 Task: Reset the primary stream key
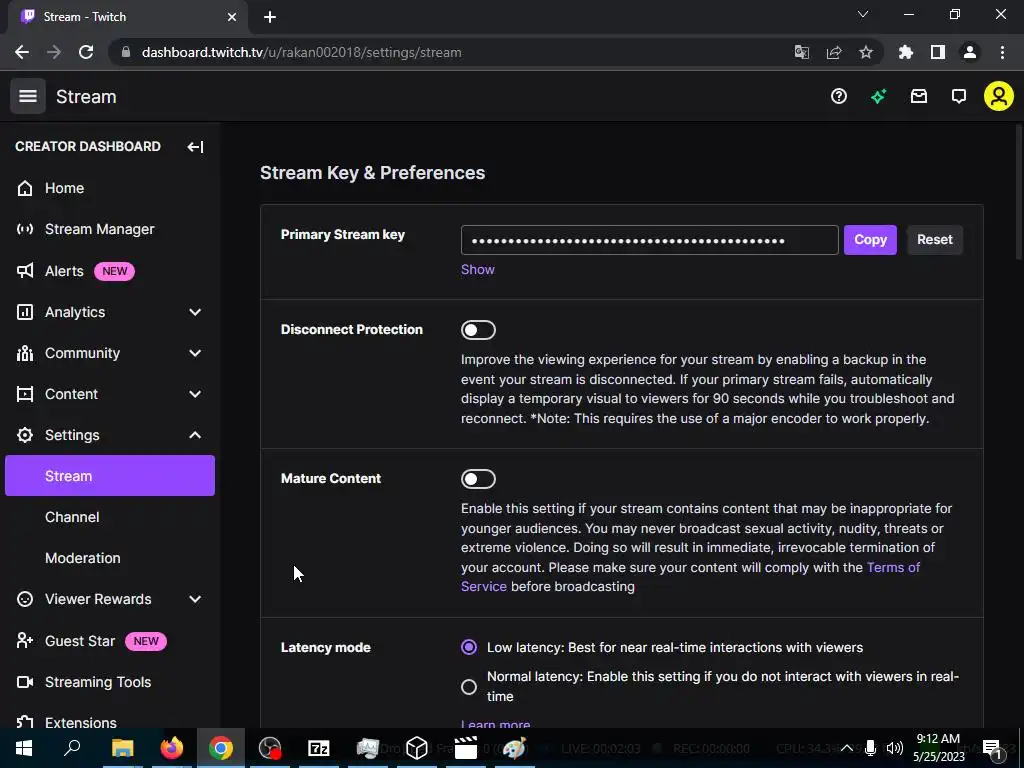[935, 240]
